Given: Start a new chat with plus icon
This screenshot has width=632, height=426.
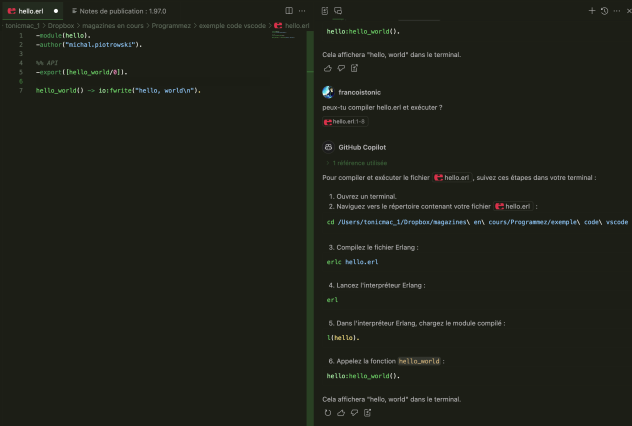Looking at the screenshot, I should (x=591, y=10).
